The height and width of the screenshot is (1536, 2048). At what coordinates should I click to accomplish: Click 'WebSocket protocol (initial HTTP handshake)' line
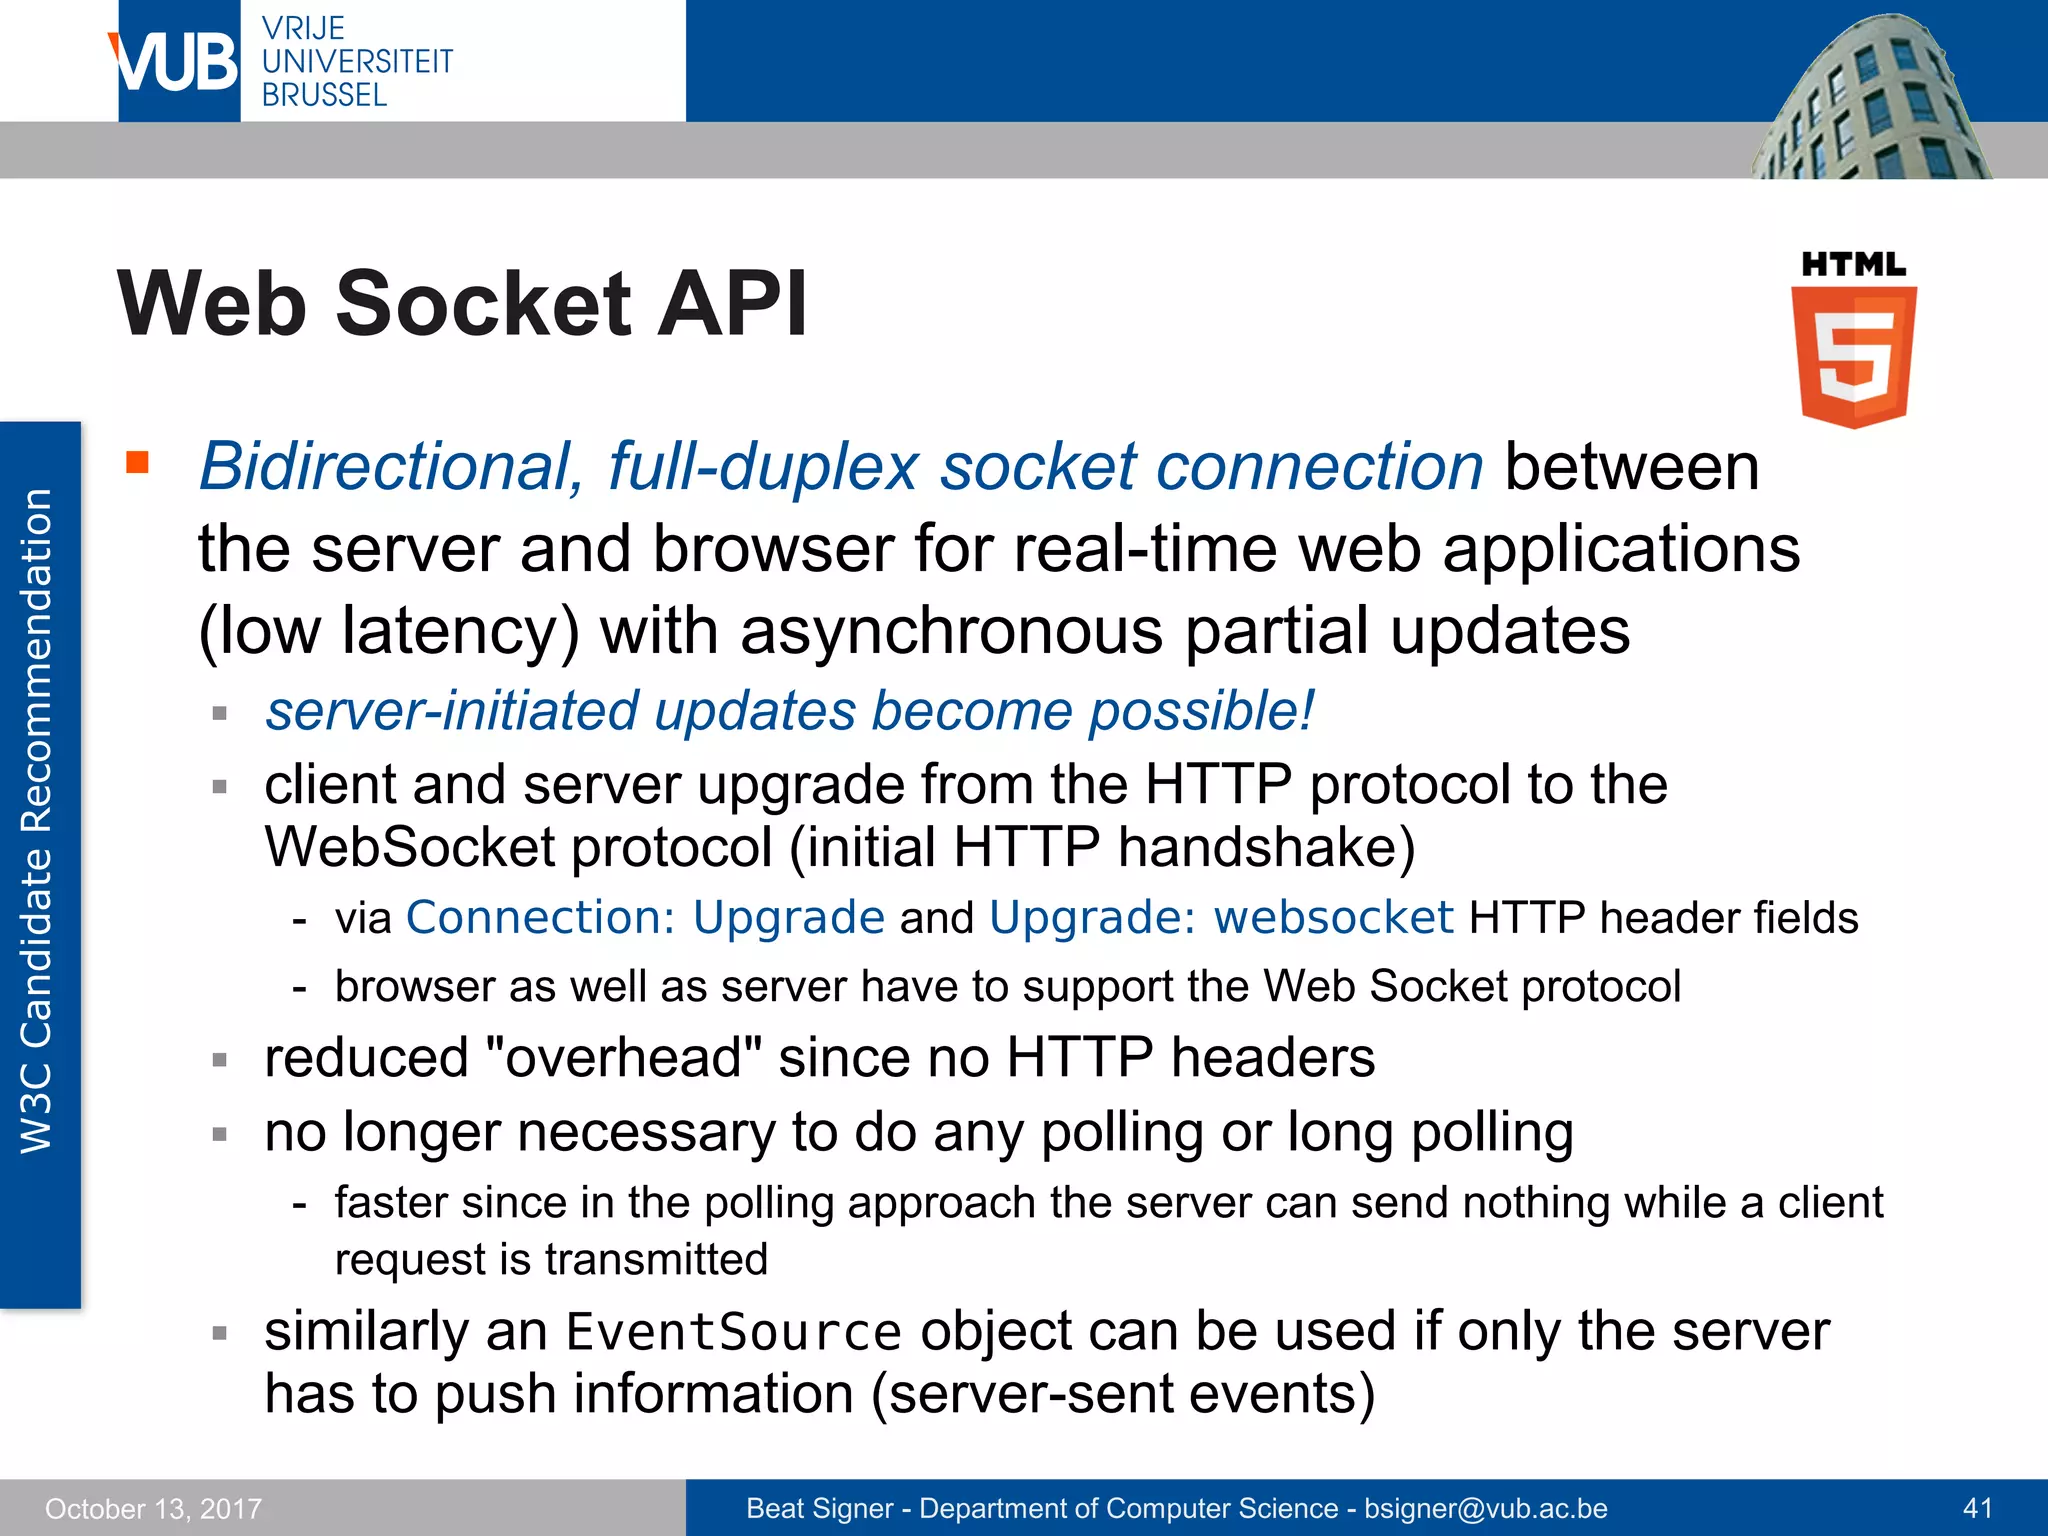[x=840, y=848]
